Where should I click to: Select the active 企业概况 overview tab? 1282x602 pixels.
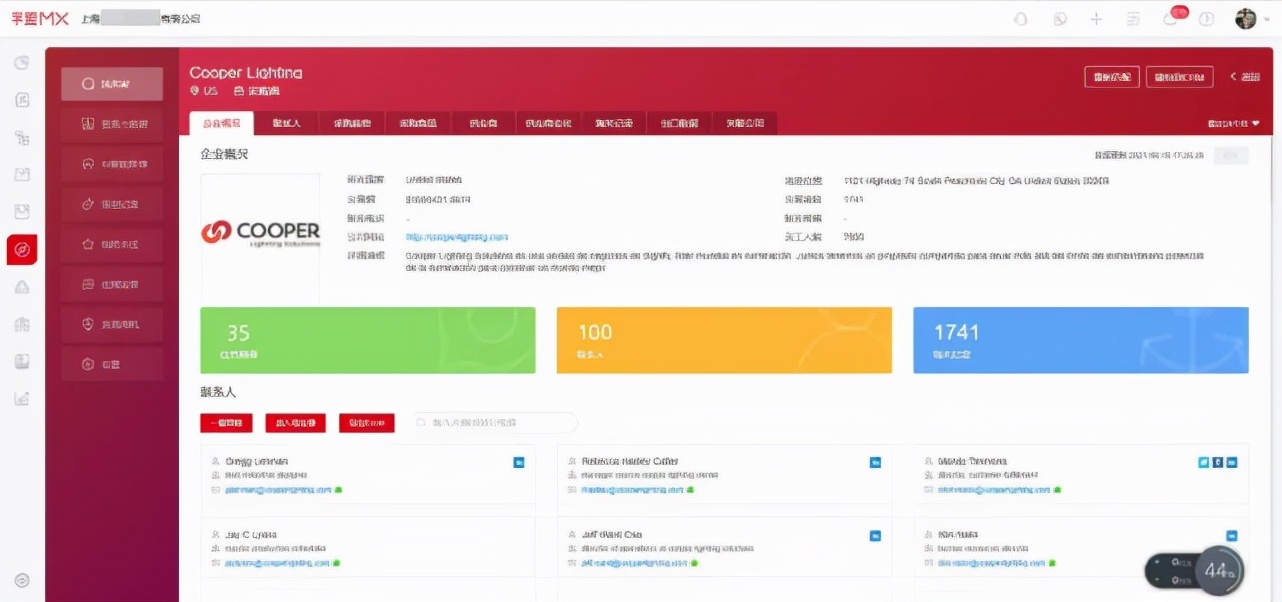[x=221, y=123]
